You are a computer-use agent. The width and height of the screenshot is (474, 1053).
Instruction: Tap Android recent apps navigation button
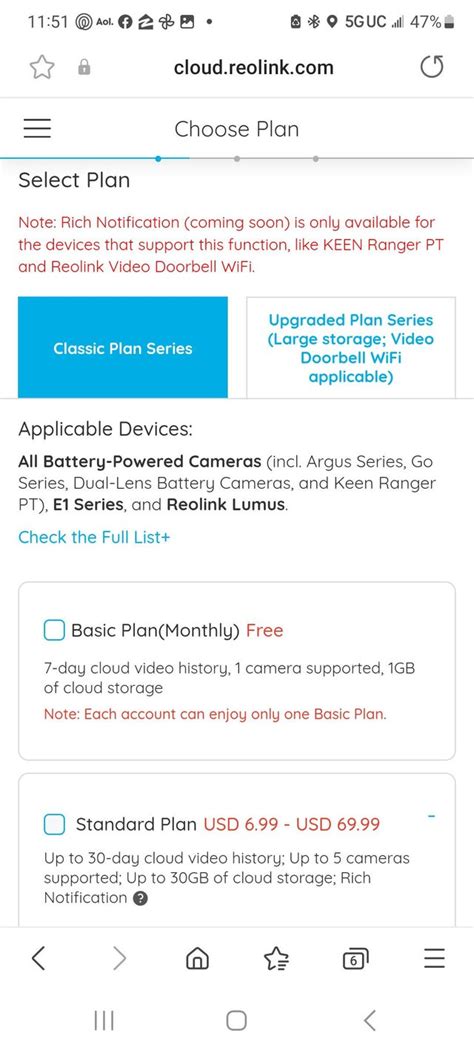click(x=104, y=1021)
